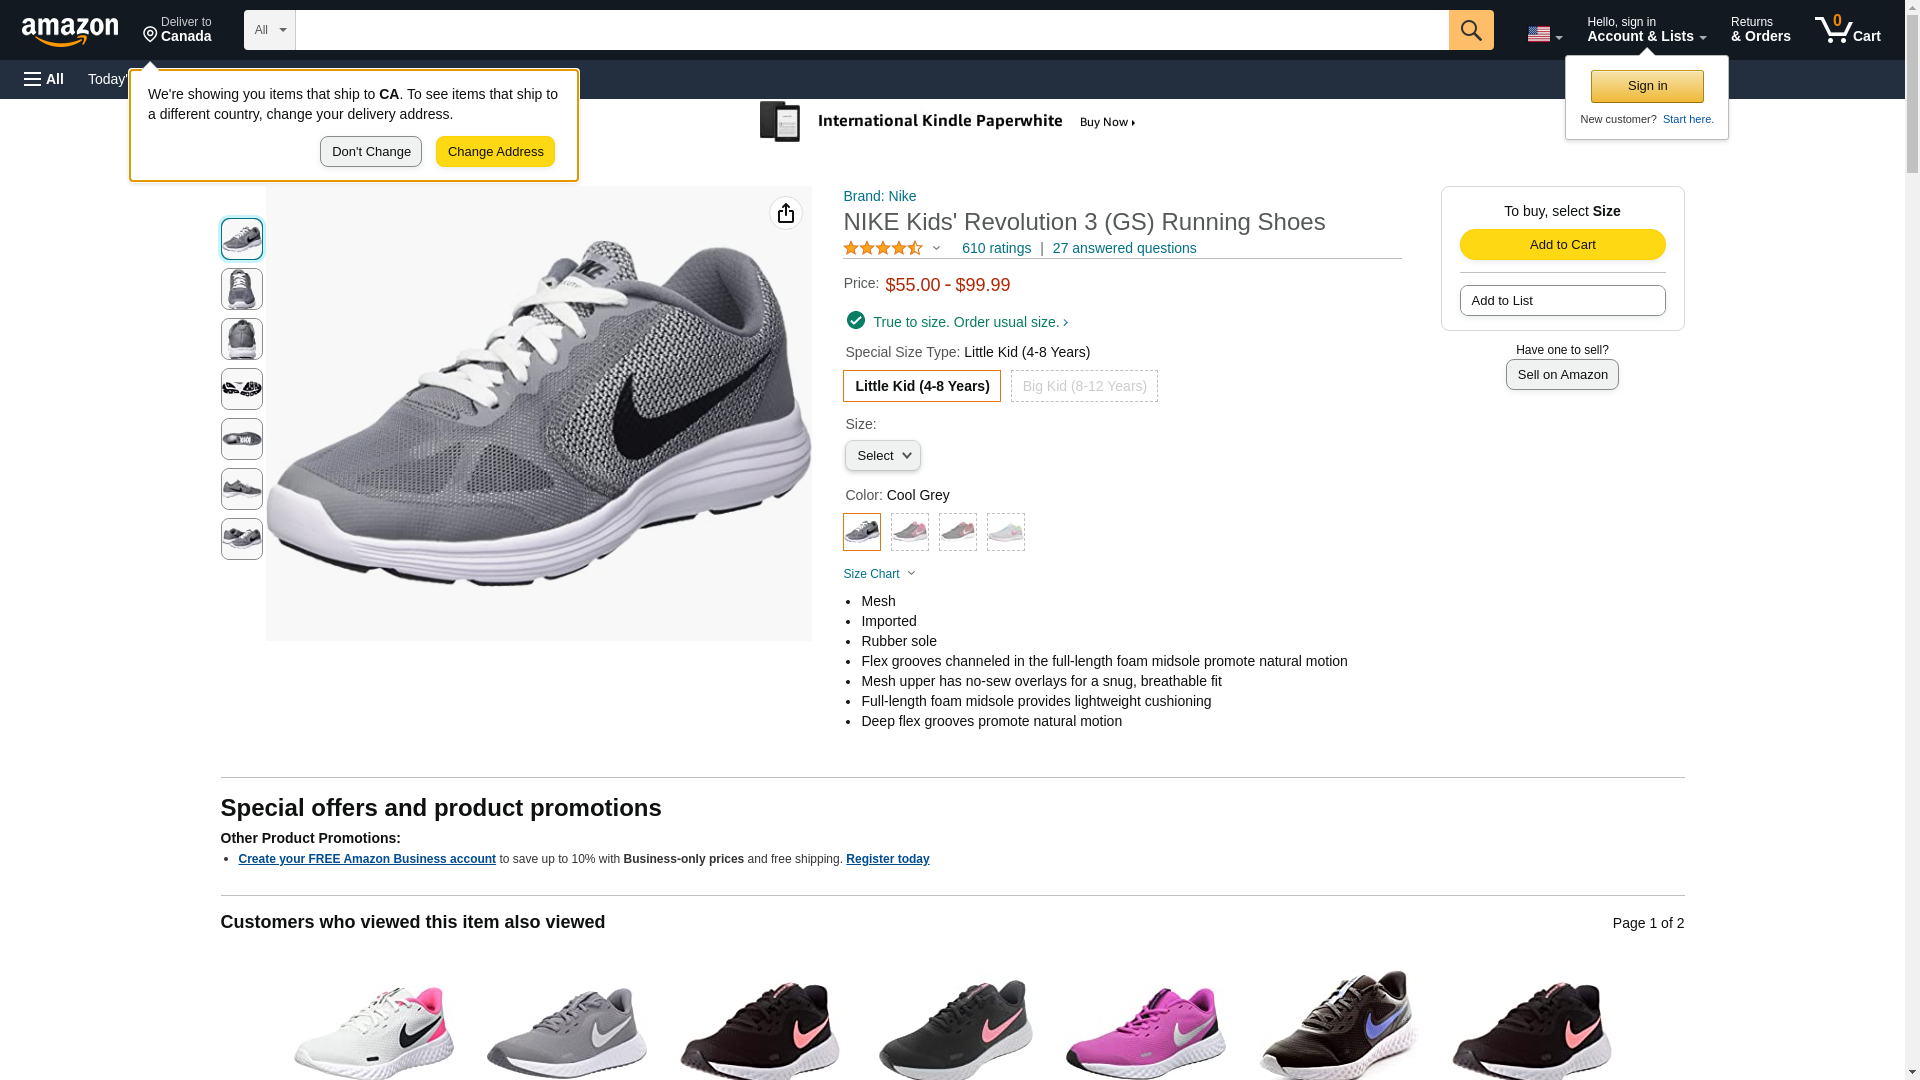The height and width of the screenshot is (1080, 1920).
Task: Click the search magnifier button
Action: [x=1470, y=30]
